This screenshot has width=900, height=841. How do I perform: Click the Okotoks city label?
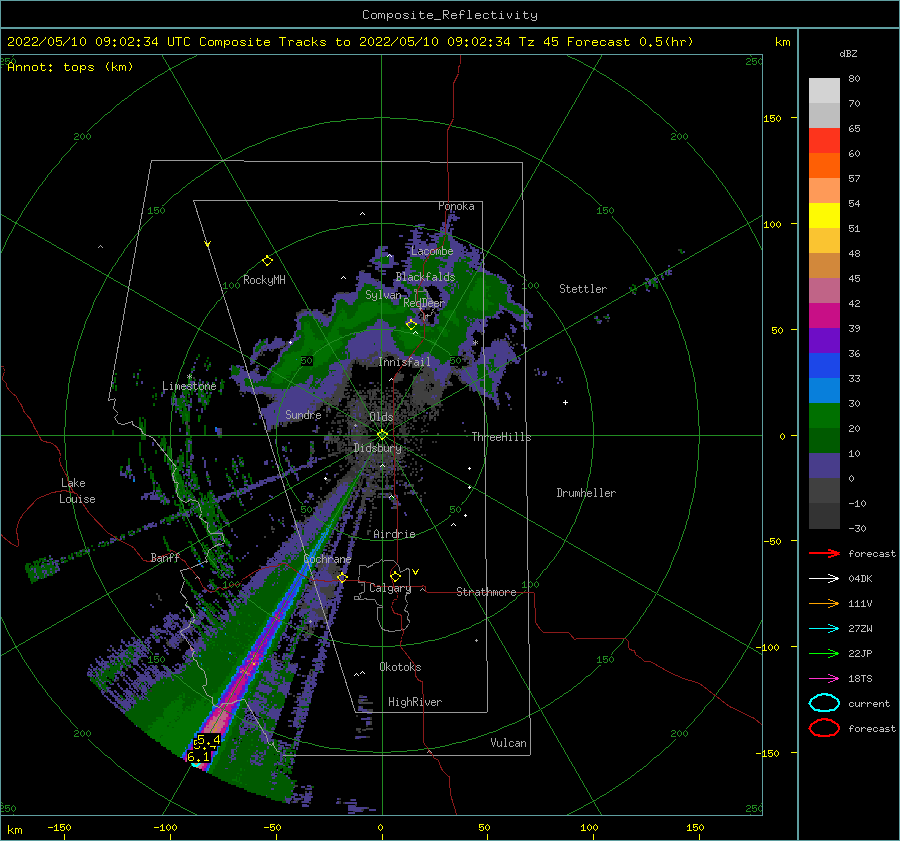click(400, 667)
